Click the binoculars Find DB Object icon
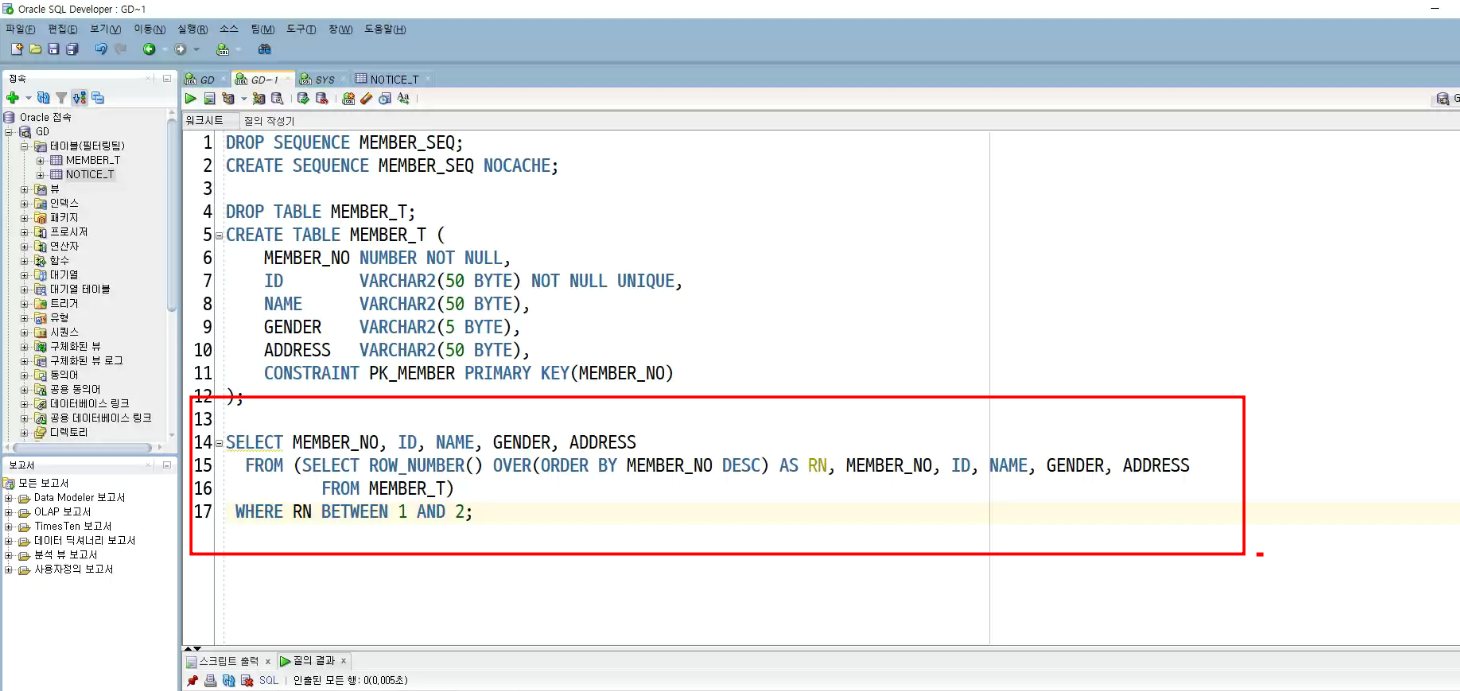The height and width of the screenshot is (691, 1460). pyautogui.click(x=265, y=49)
